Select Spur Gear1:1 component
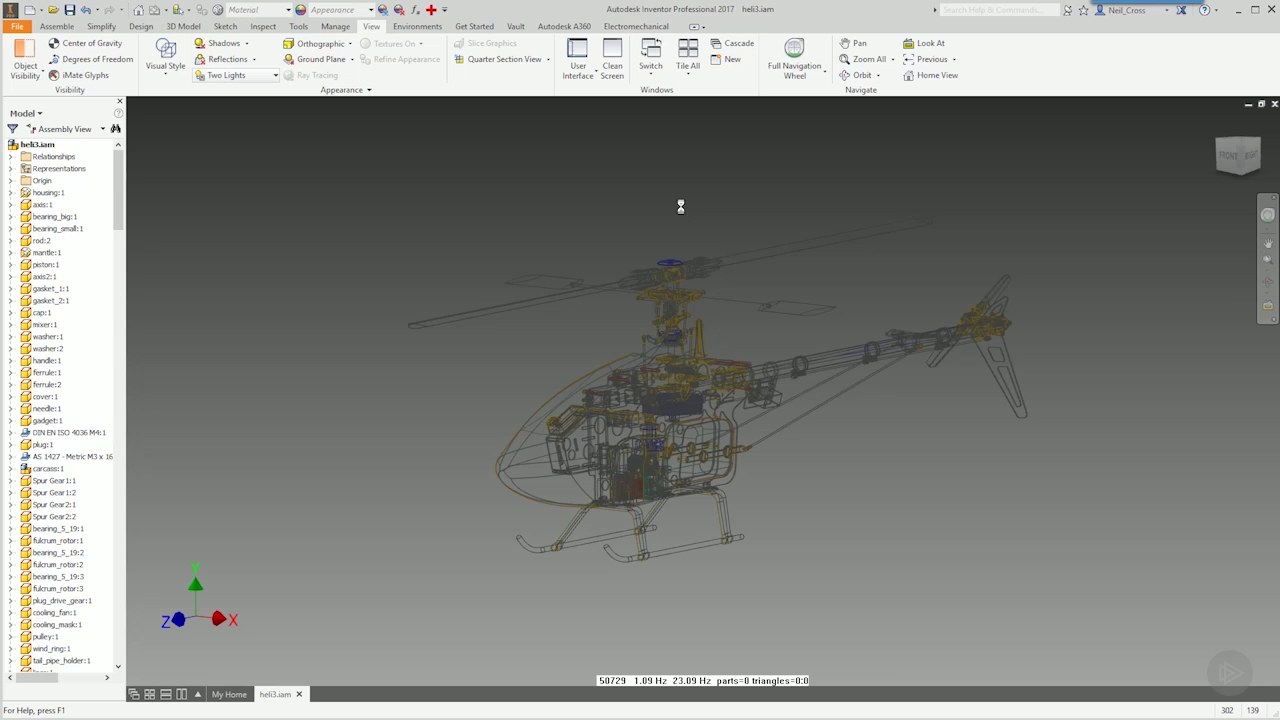Viewport: 1280px width, 720px height. pyautogui.click(x=53, y=481)
